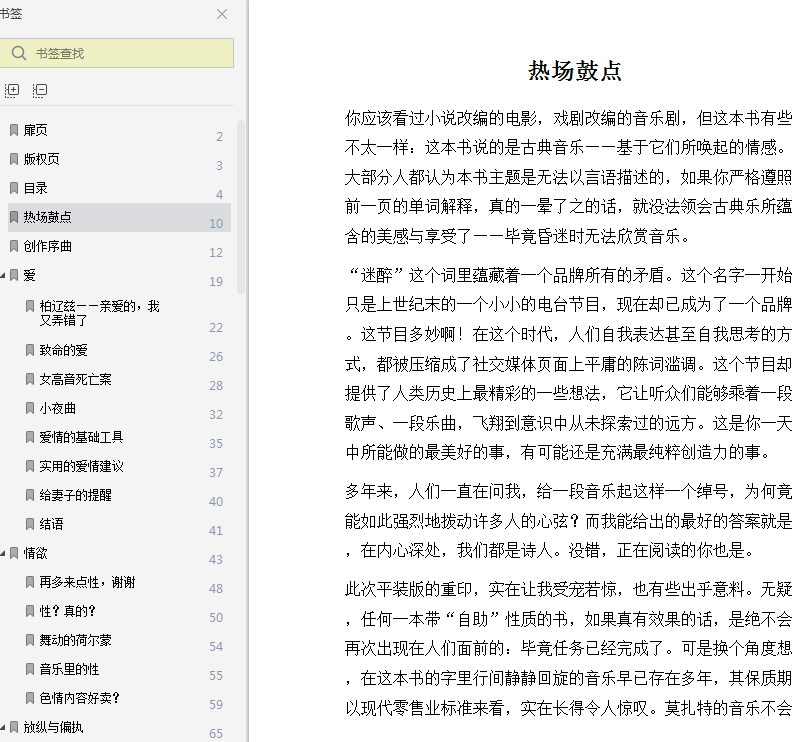Viewport: 807px width, 742px height.
Task: Click inside the 书签查找 search field
Action: (x=116, y=53)
